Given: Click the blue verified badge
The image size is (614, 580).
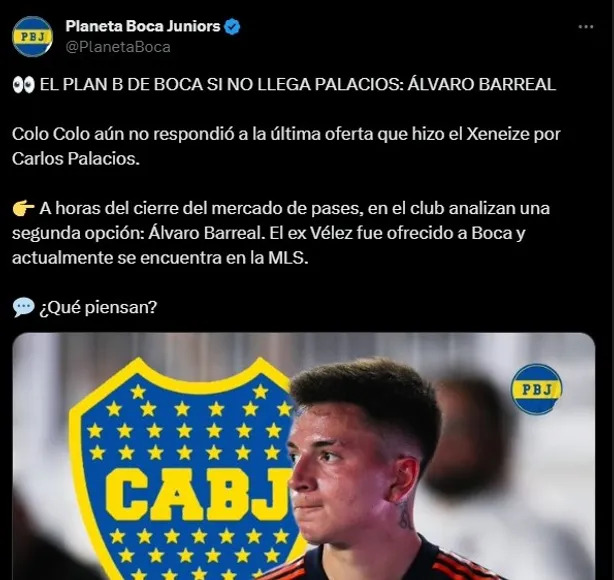Looking at the screenshot, I should tap(232, 27).
